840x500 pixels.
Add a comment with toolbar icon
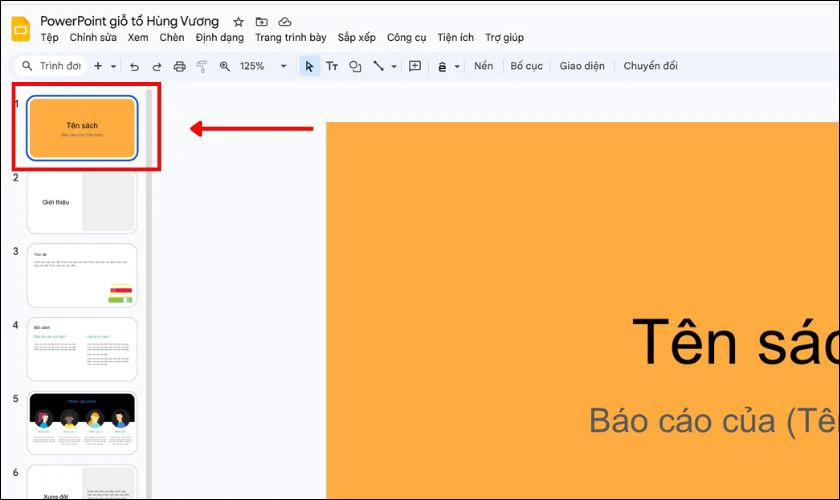click(x=415, y=66)
